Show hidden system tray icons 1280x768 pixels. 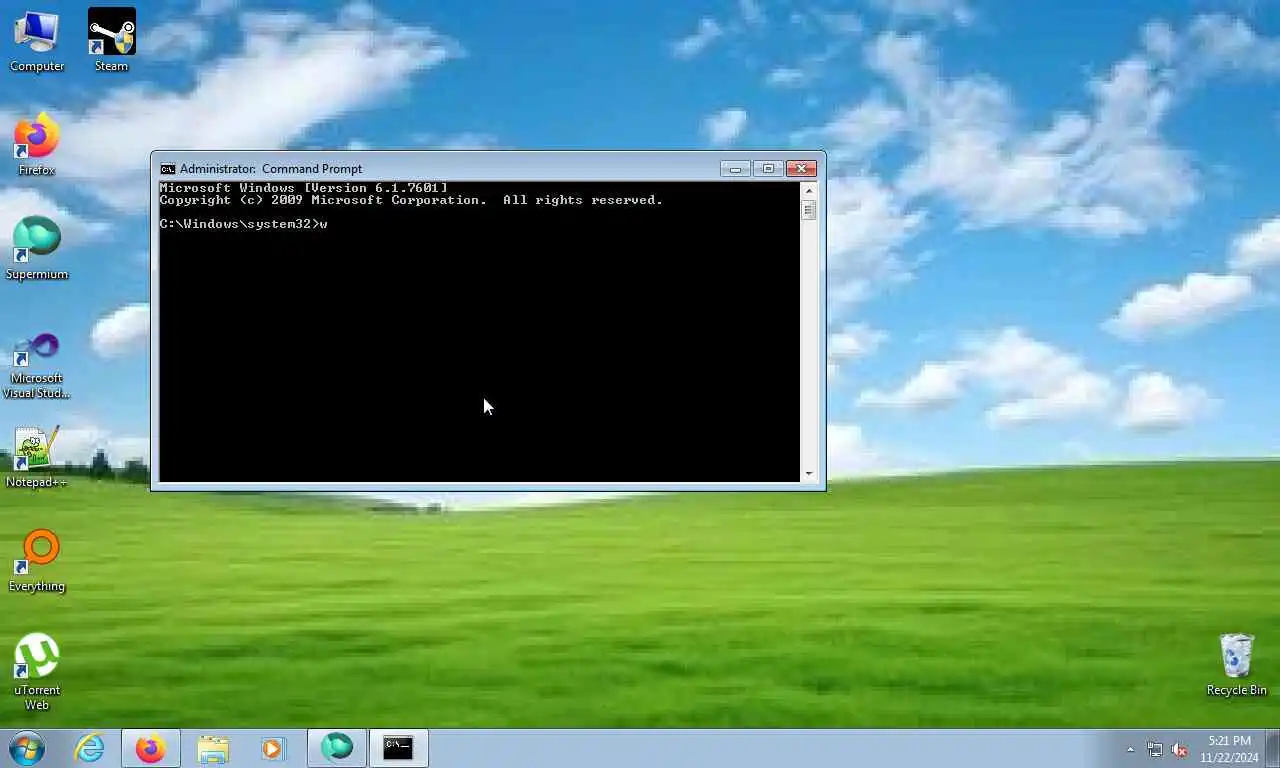point(1131,749)
